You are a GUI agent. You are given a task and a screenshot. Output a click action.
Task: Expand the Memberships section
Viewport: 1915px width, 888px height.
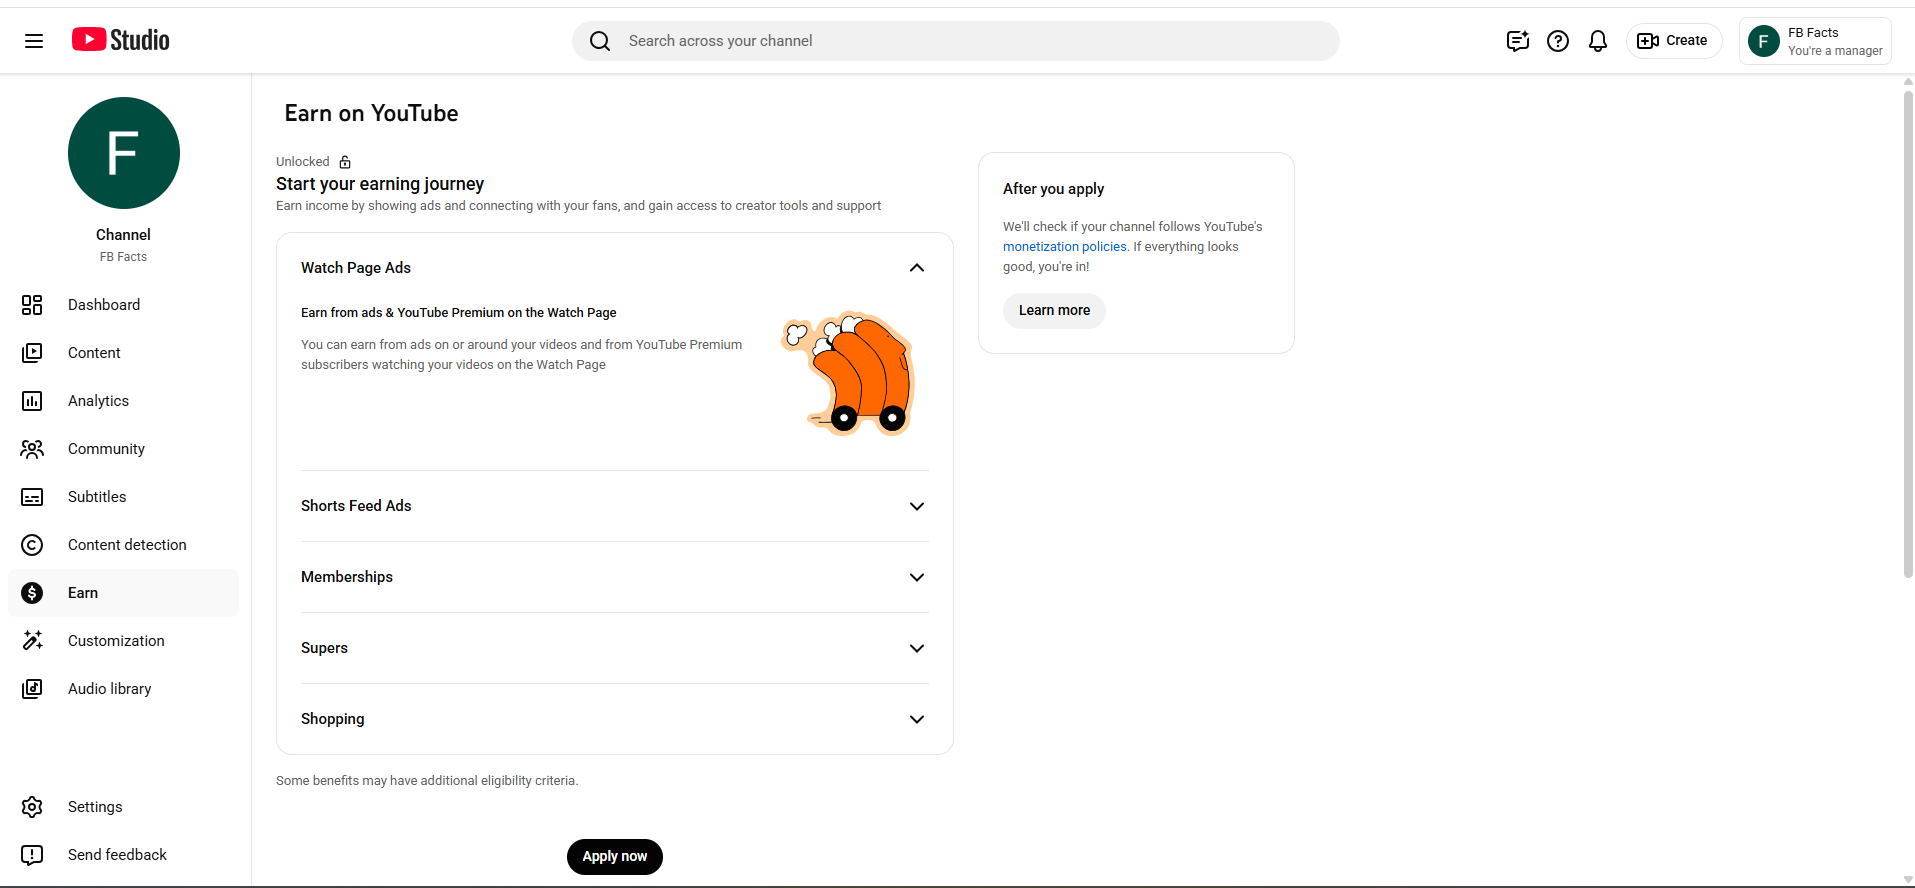(x=916, y=577)
